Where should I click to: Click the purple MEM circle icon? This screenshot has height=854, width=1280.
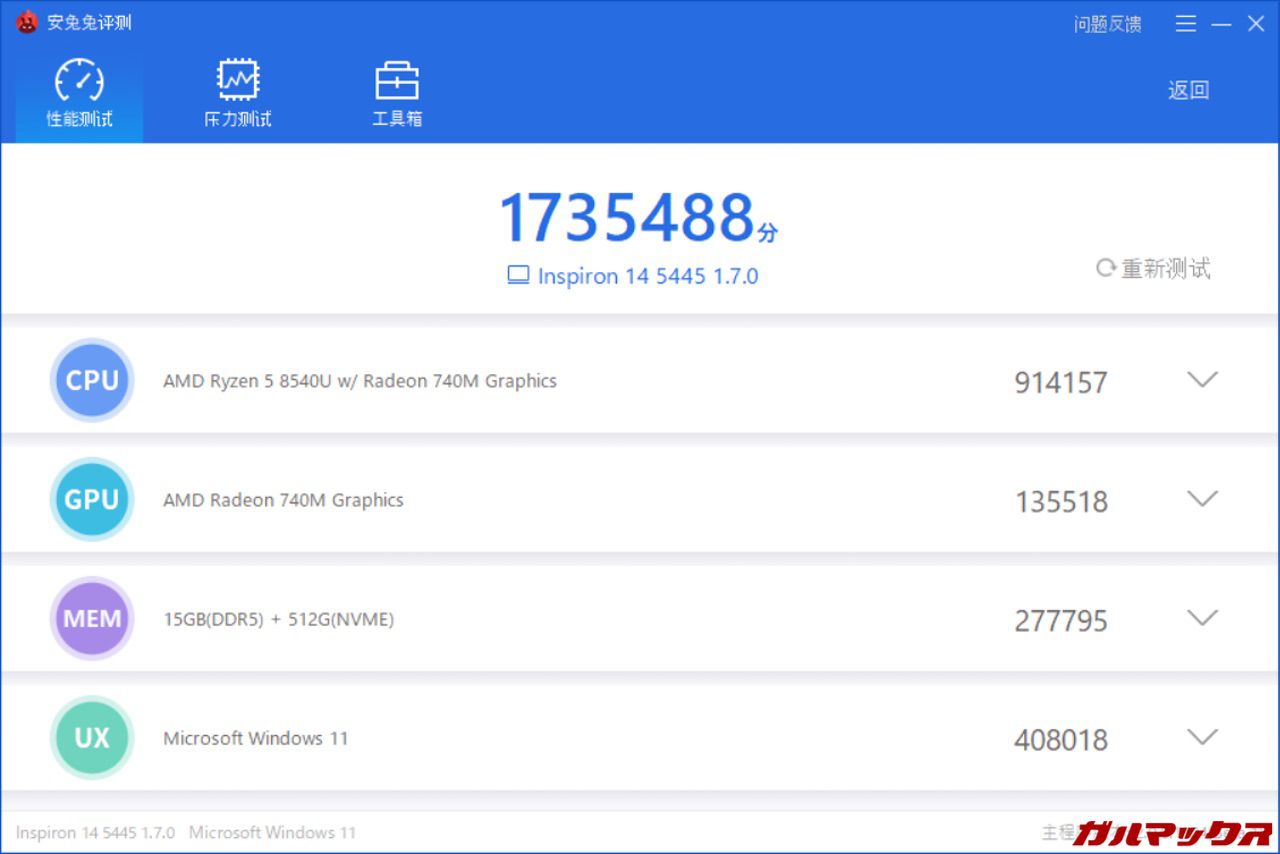tap(92, 618)
